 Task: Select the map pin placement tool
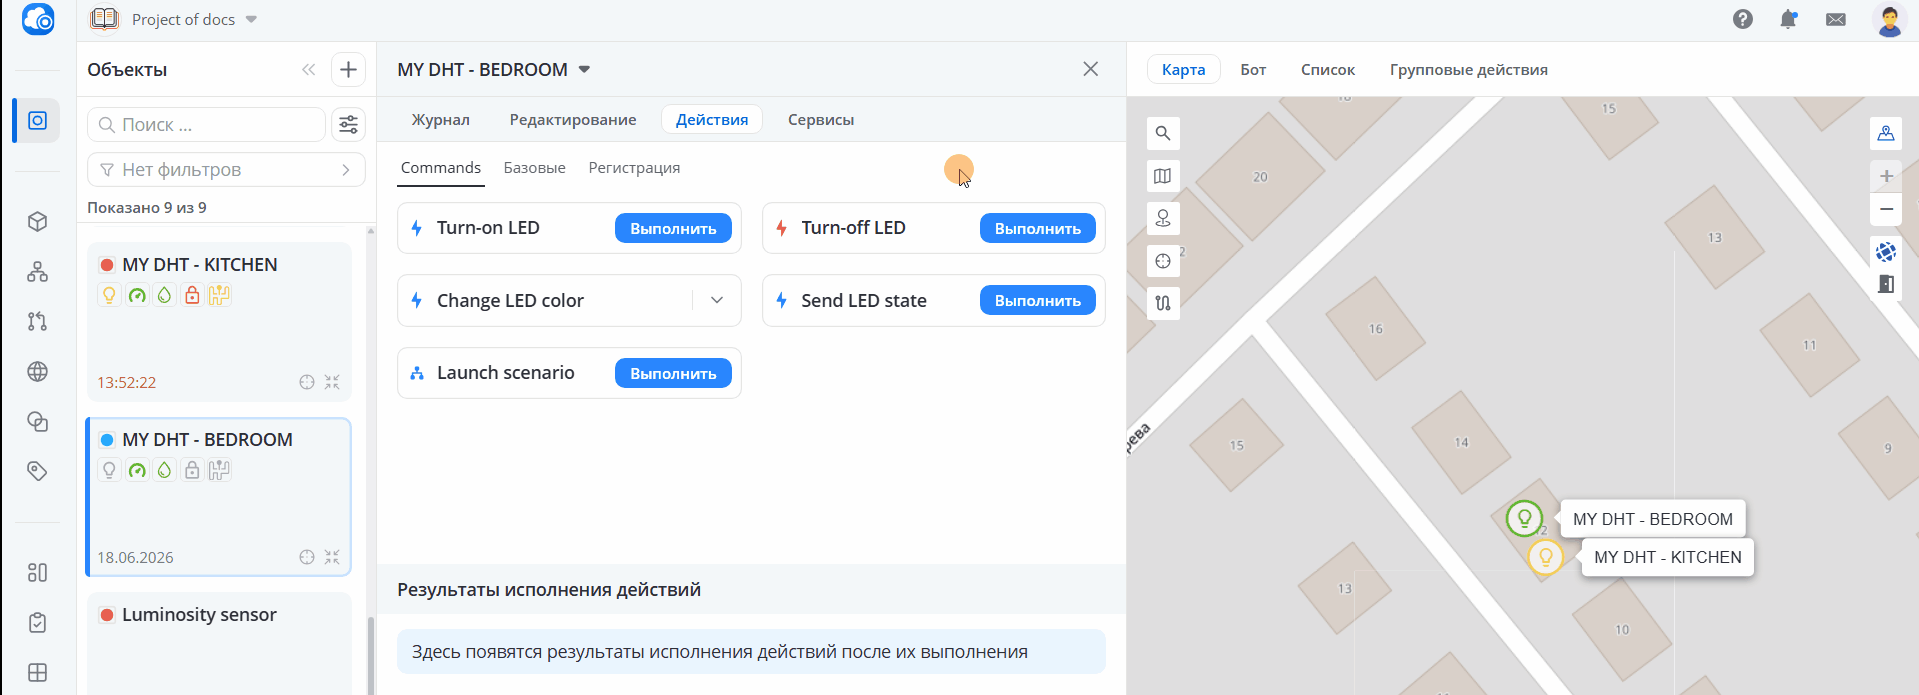click(x=1162, y=218)
